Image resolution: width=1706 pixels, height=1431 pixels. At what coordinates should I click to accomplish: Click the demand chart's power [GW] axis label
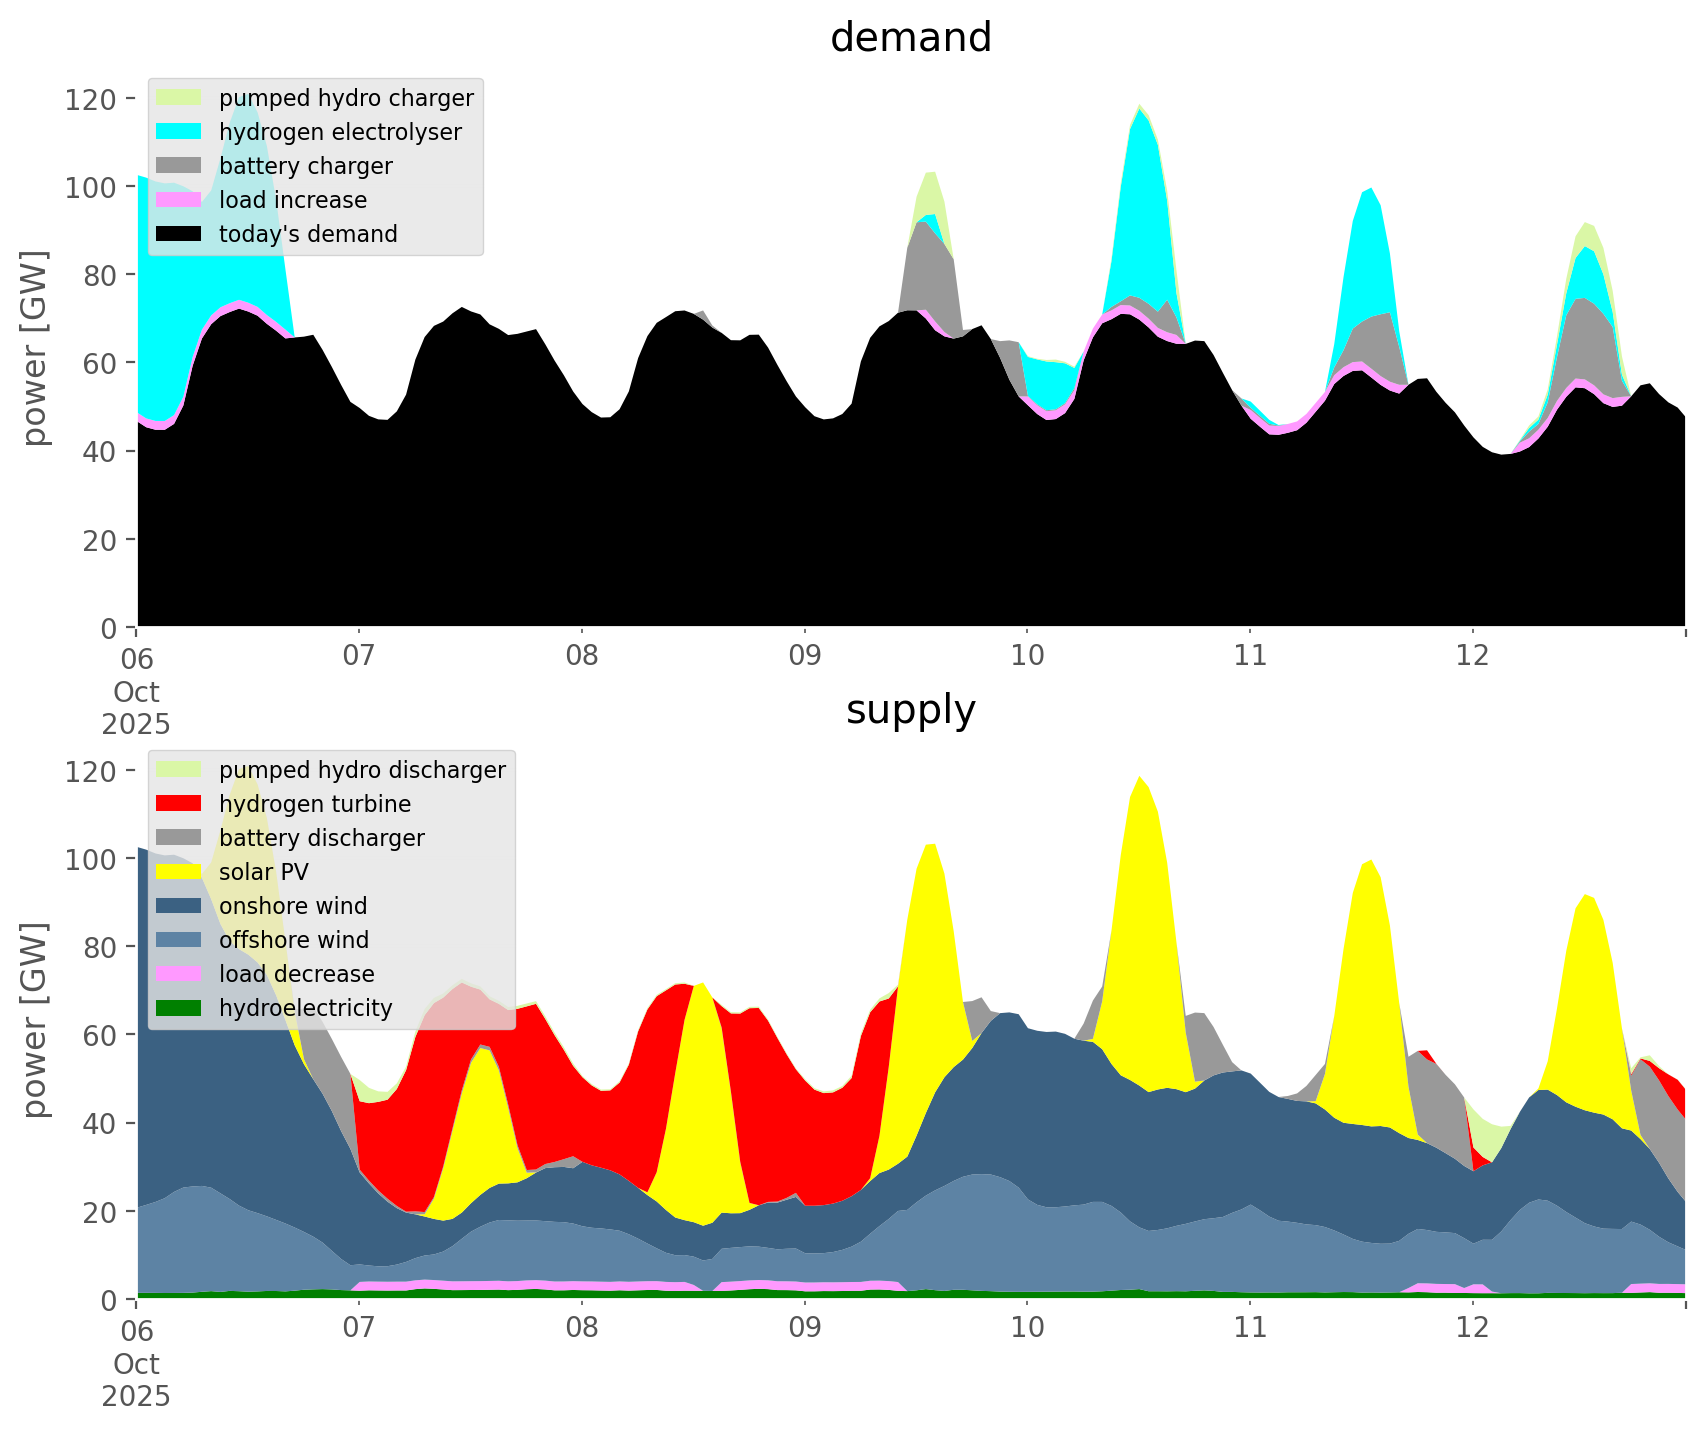tap(35, 348)
